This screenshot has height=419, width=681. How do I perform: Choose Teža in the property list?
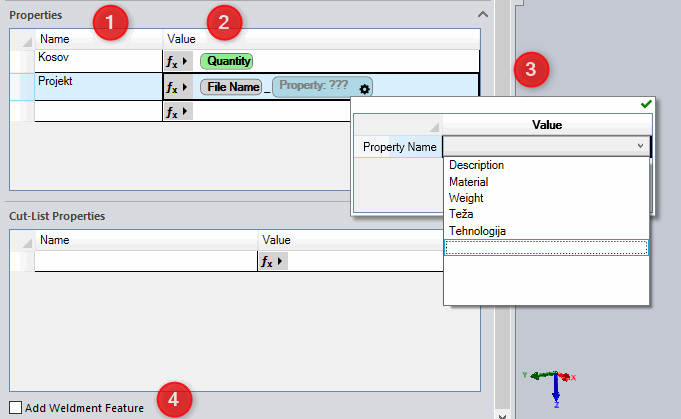461,215
